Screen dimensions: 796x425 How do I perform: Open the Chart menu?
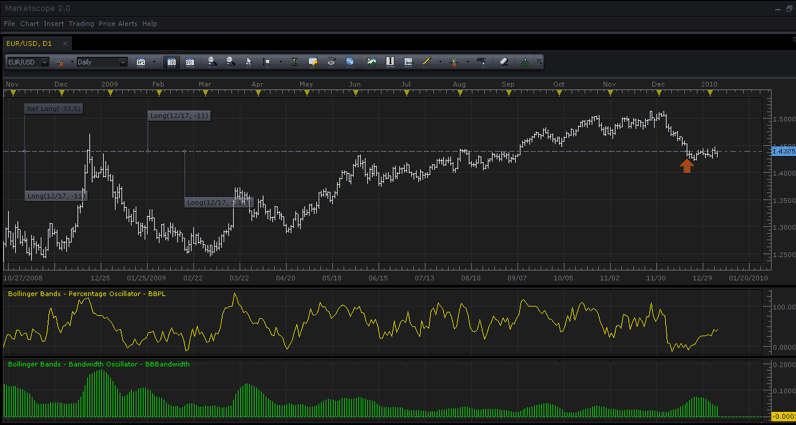click(x=29, y=24)
